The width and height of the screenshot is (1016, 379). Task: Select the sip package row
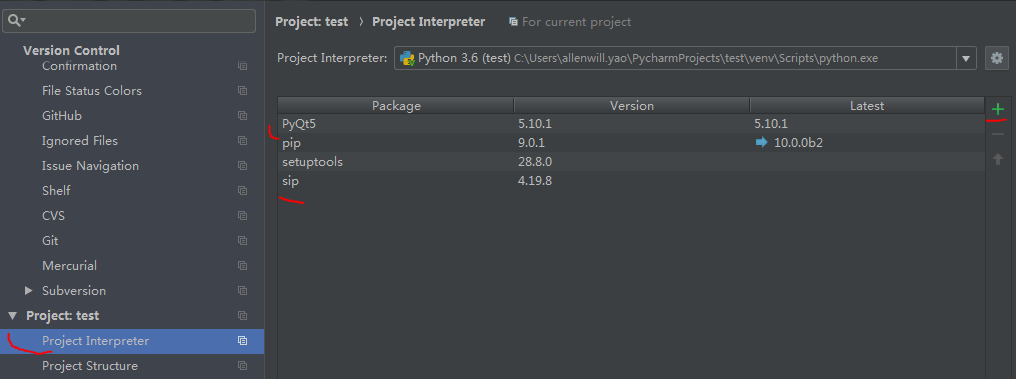(631, 181)
